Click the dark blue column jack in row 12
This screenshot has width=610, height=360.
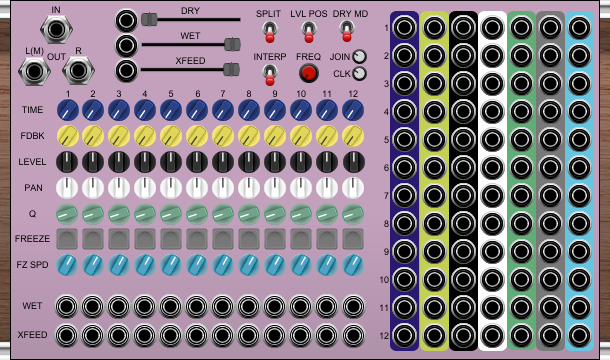404,335
